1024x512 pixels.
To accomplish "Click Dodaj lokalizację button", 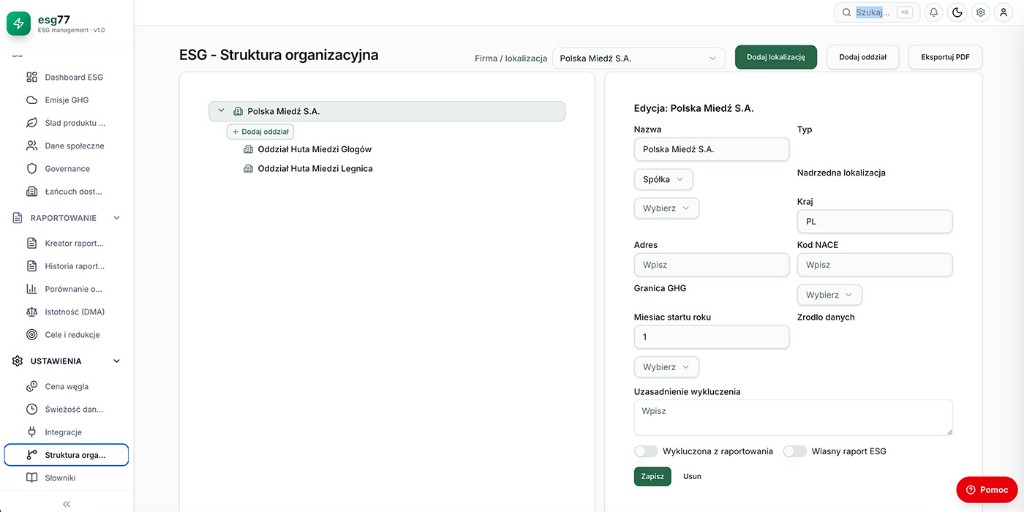I will (x=776, y=57).
